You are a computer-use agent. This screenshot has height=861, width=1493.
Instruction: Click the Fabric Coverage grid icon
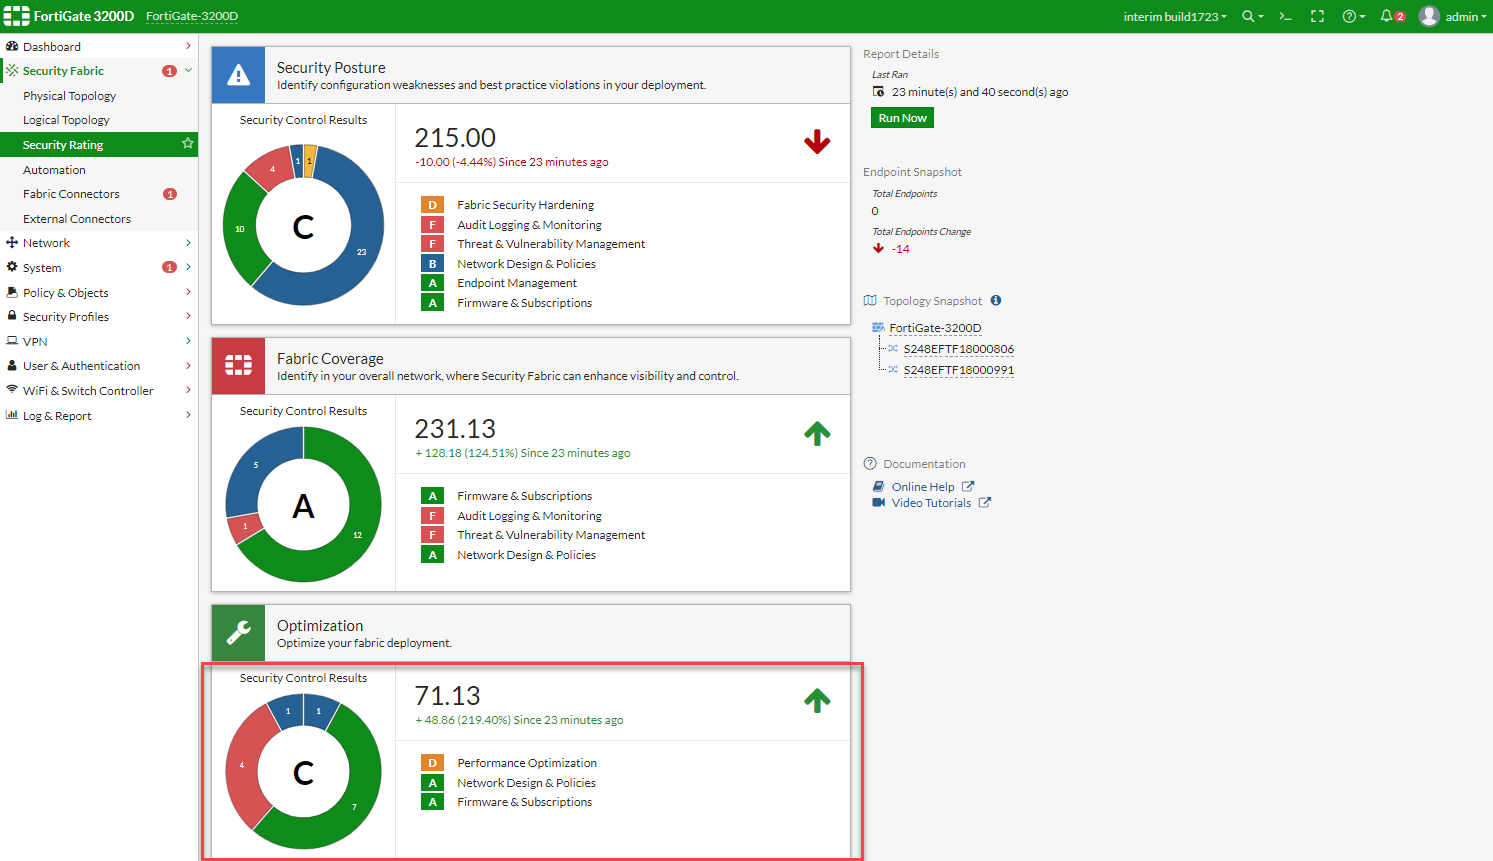(237, 366)
